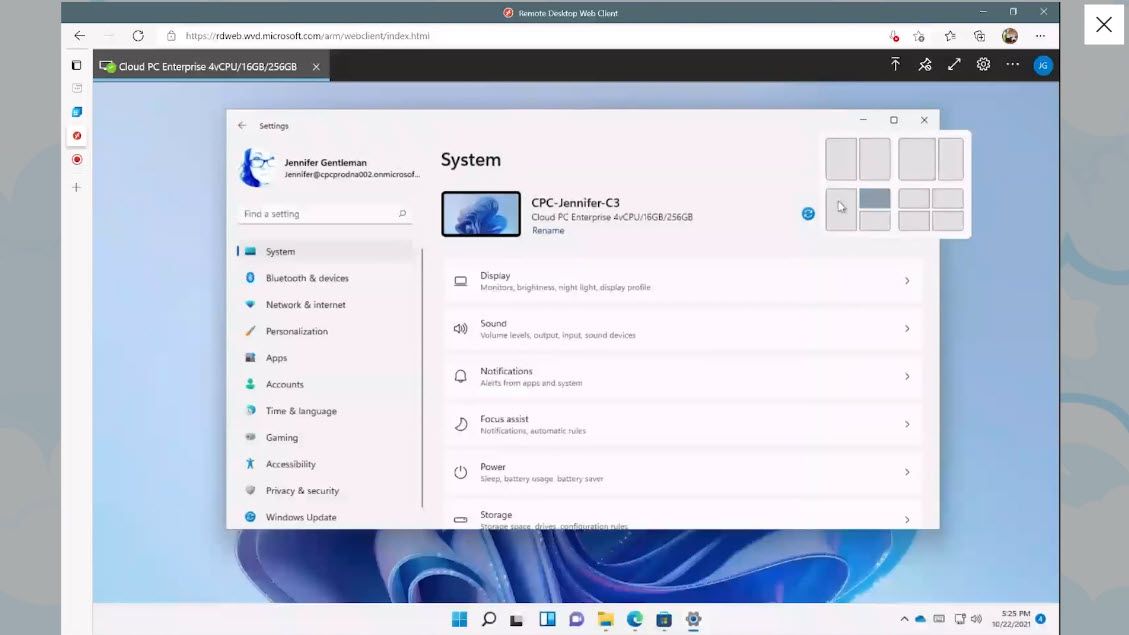This screenshot has width=1129, height=635.
Task: Open Sound: Volume levels, output, input
Action: tap(683, 328)
